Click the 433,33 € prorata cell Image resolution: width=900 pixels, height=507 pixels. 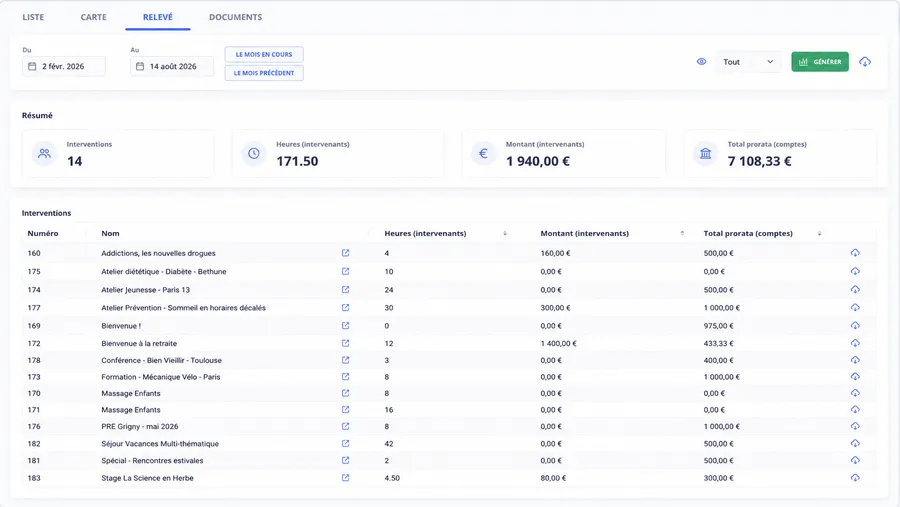(x=719, y=343)
